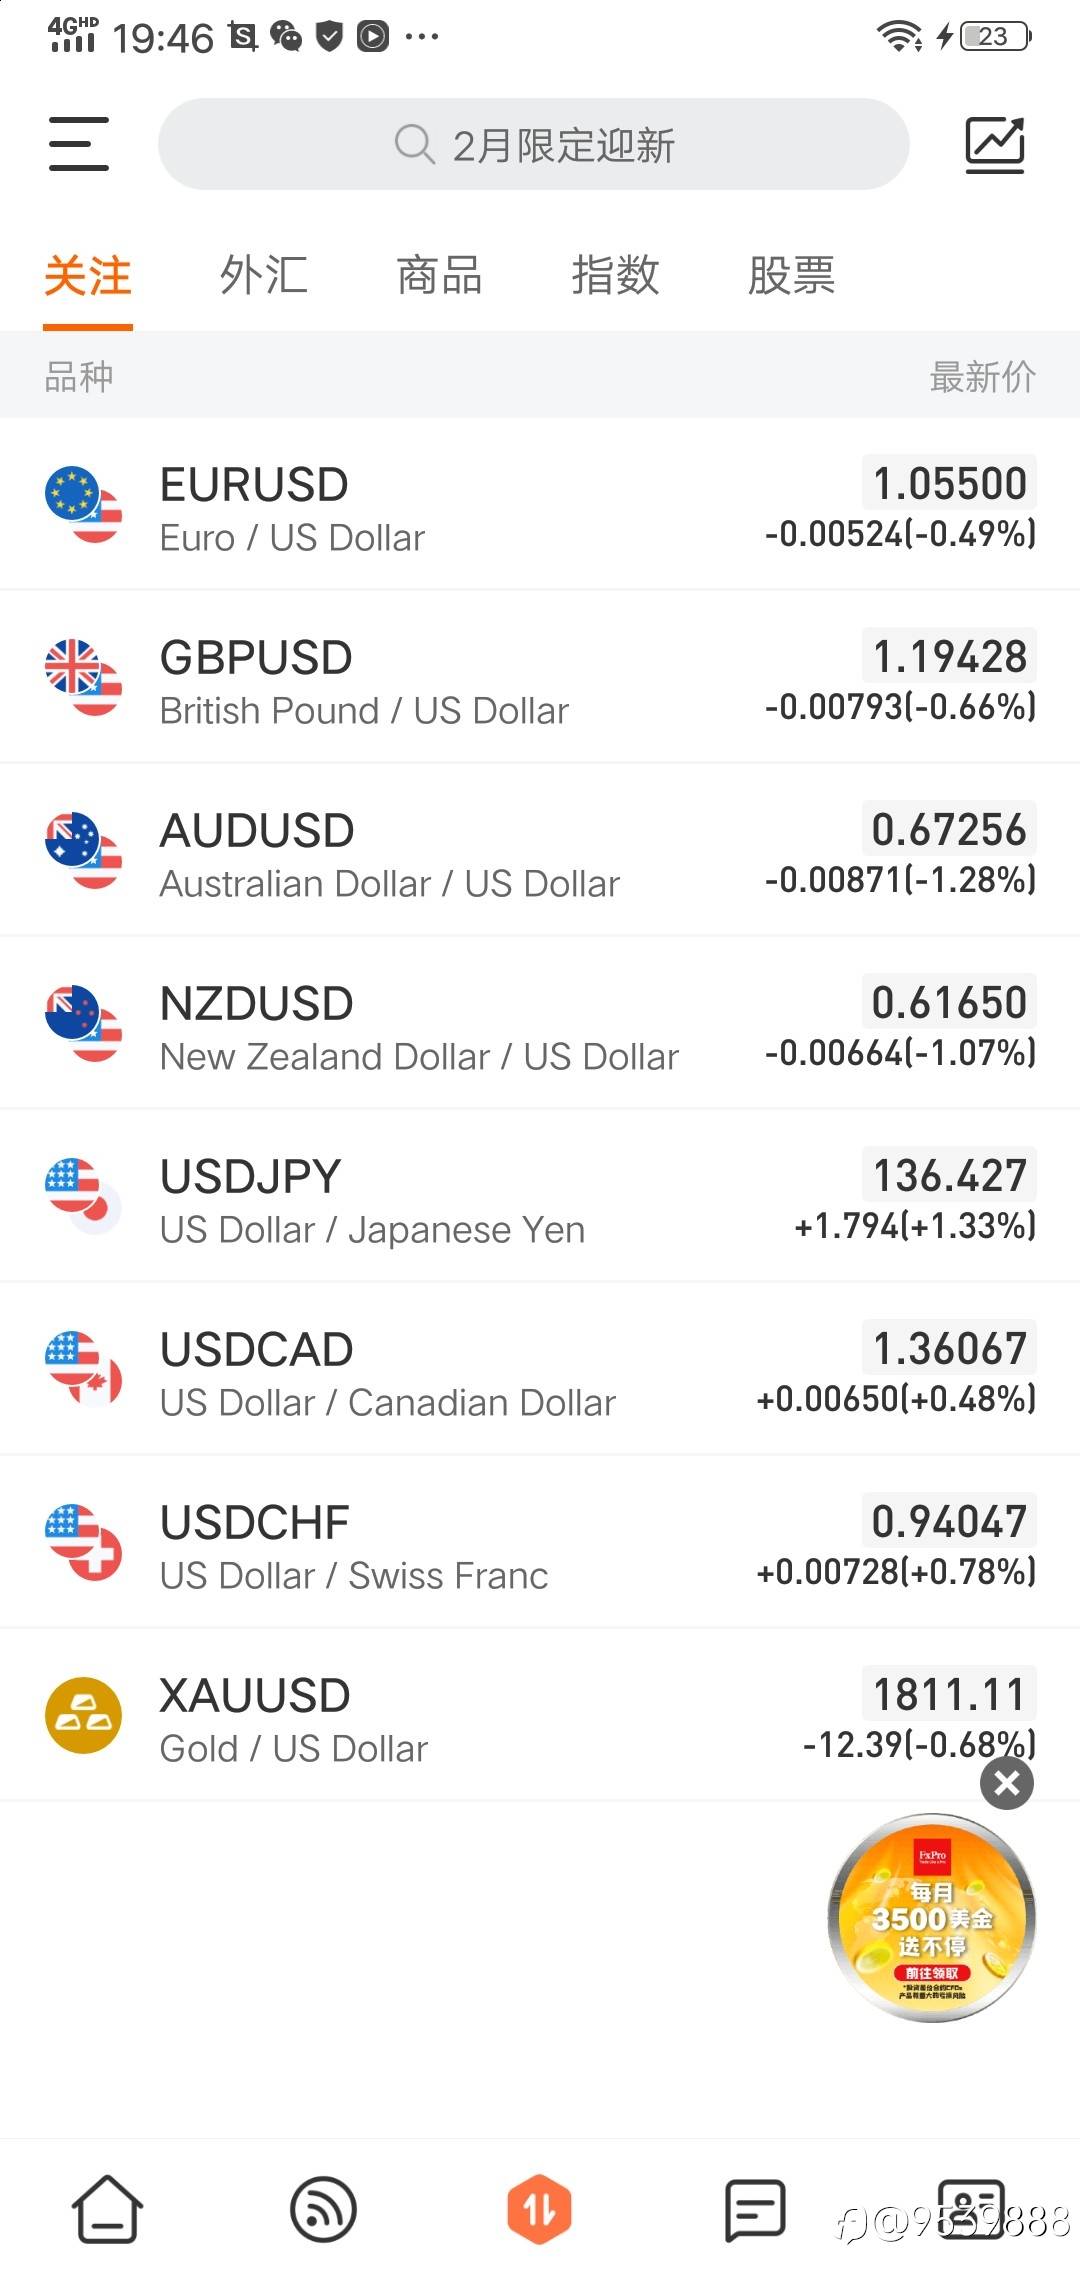Open the news feed signal icon
This screenshot has width=1080, height=2280.
click(323, 2209)
